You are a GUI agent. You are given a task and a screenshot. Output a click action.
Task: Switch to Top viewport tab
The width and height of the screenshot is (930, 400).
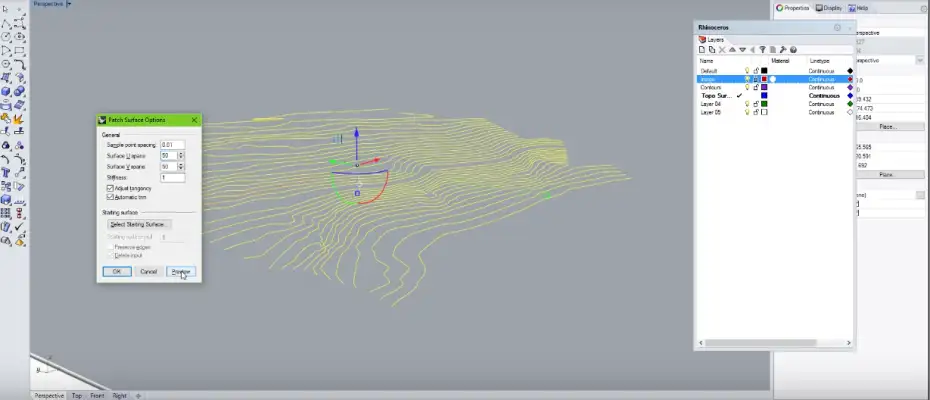click(x=77, y=395)
